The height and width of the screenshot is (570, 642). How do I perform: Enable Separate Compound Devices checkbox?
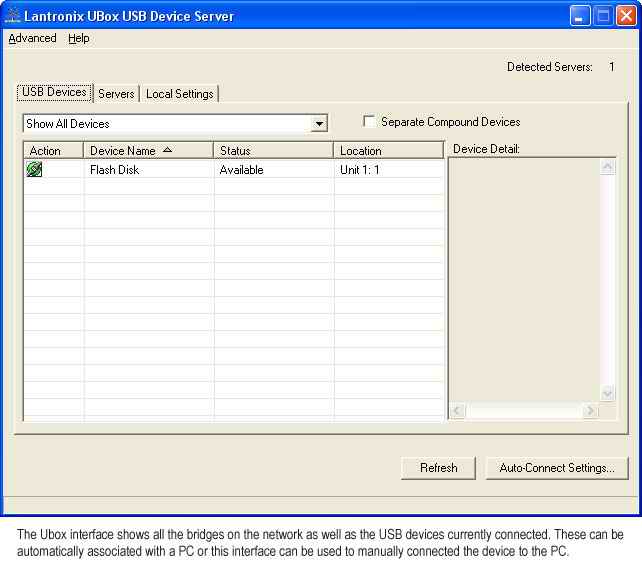(x=369, y=121)
